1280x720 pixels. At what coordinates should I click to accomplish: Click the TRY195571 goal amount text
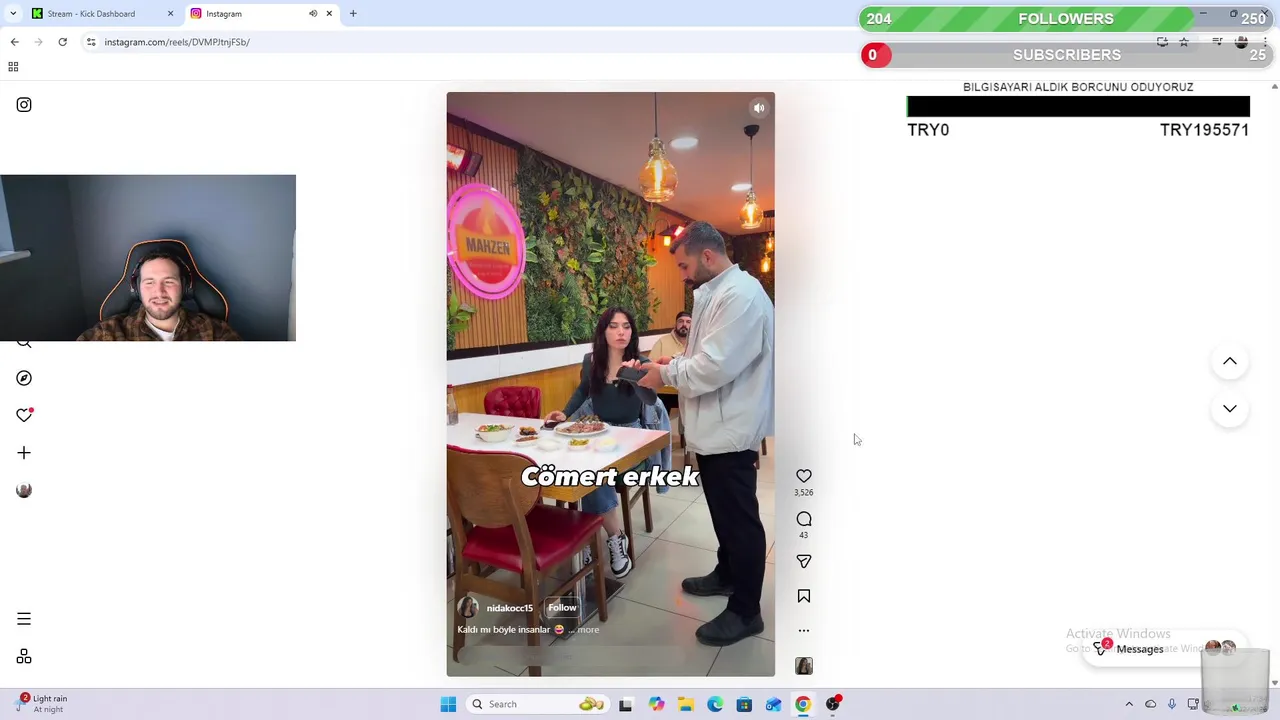pos(1204,130)
